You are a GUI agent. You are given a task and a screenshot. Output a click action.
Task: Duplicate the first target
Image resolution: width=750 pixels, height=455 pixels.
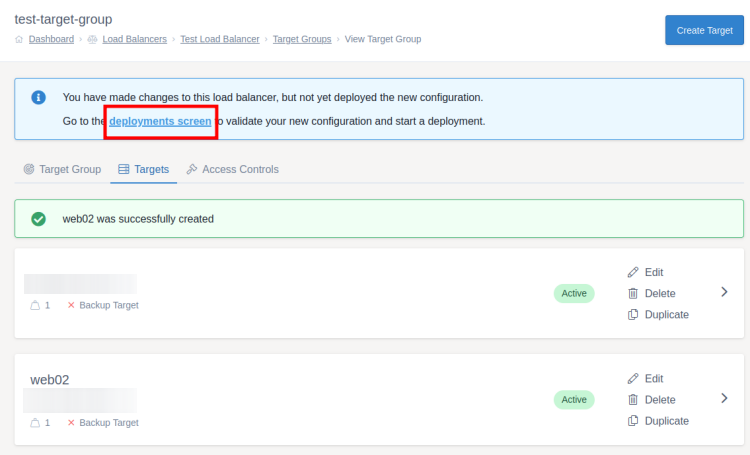click(x=658, y=314)
